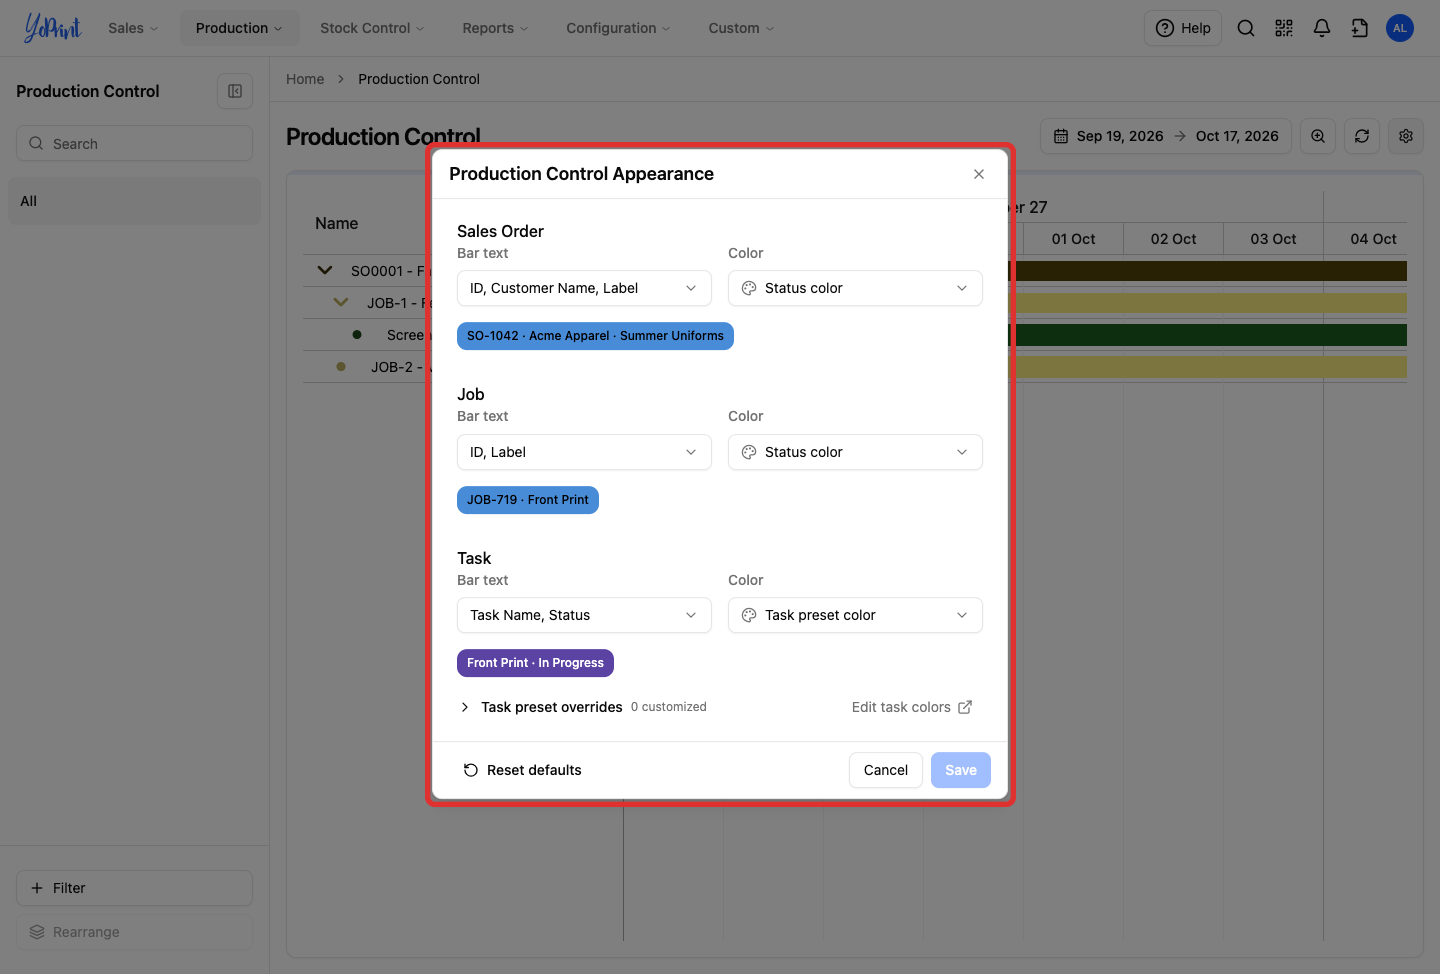Image resolution: width=1440 pixels, height=974 pixels.
Task: Click the Rearrange button
Action: tap(134, 932)
